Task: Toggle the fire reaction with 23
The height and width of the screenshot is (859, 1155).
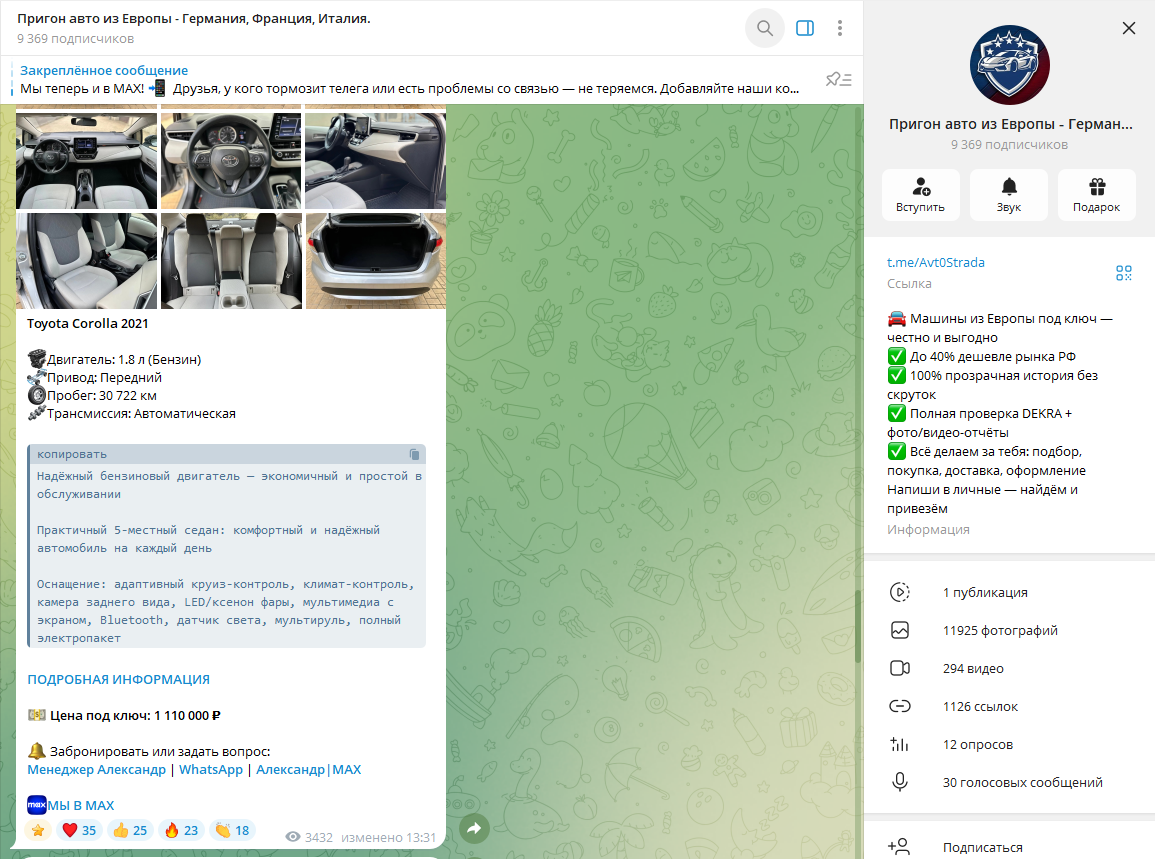Action: [180, 830]
